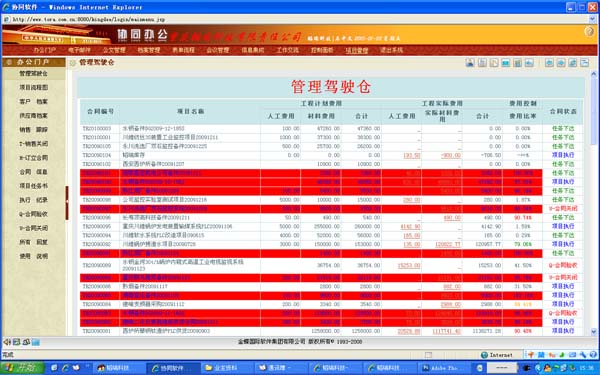
Task: Click the calendar grid toolbar icon
Action: click(517, 63)
